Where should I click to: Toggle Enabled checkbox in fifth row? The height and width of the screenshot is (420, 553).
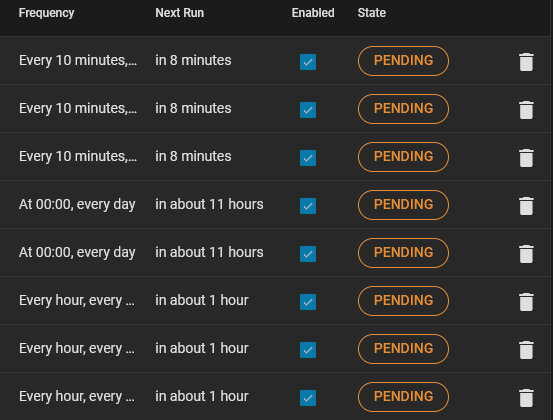coord(308,254)
